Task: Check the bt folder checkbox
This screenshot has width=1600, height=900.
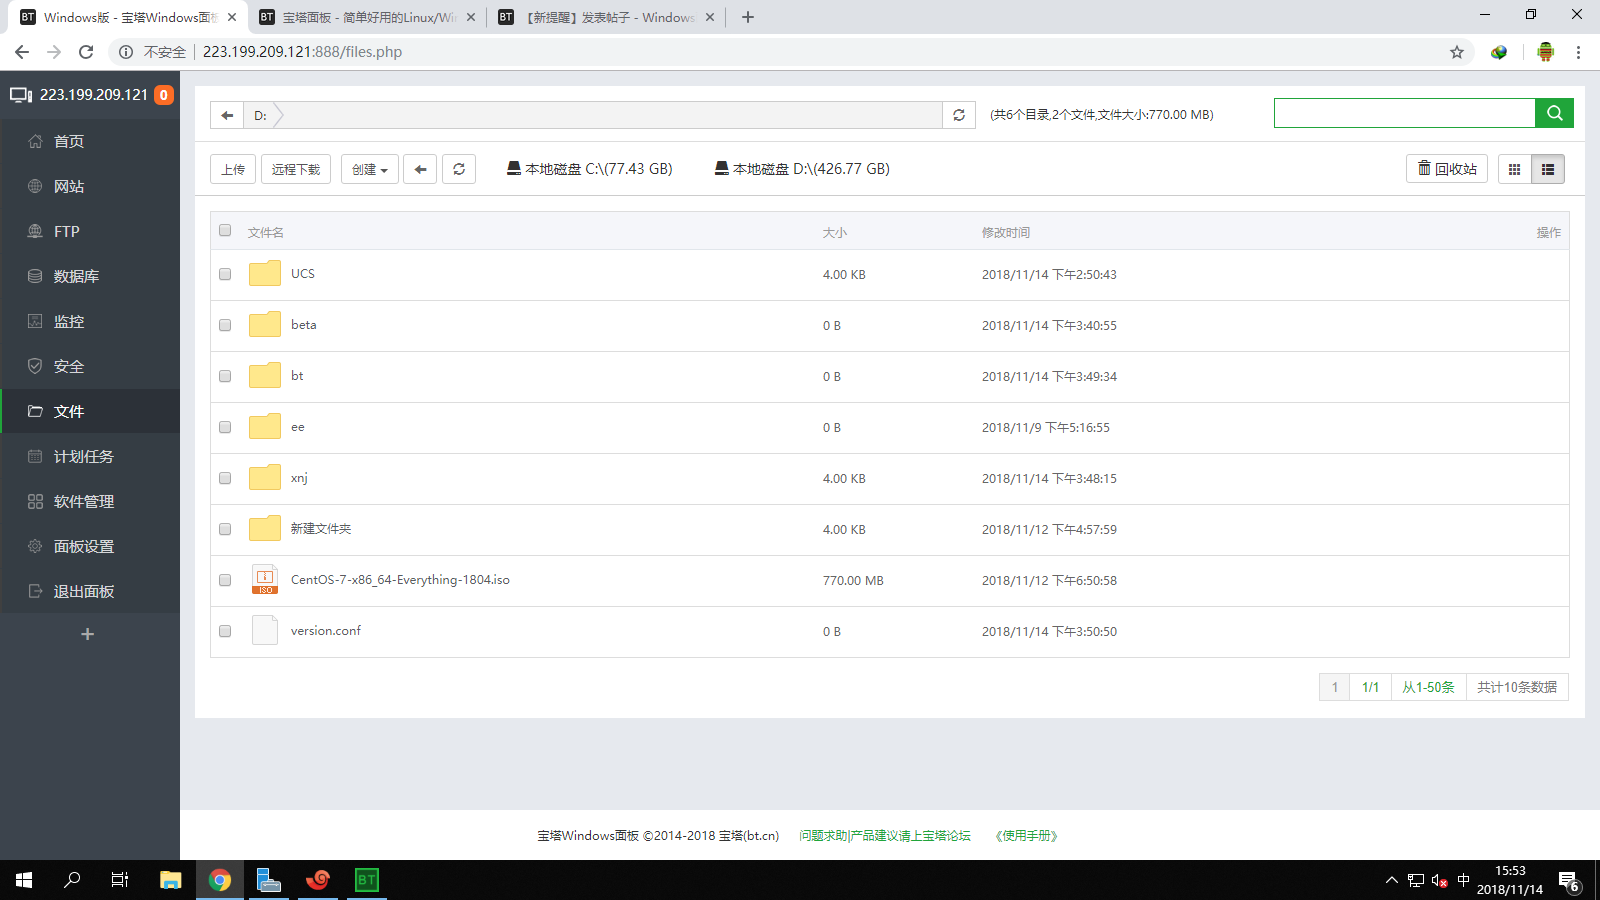Action: pos(225,376)
